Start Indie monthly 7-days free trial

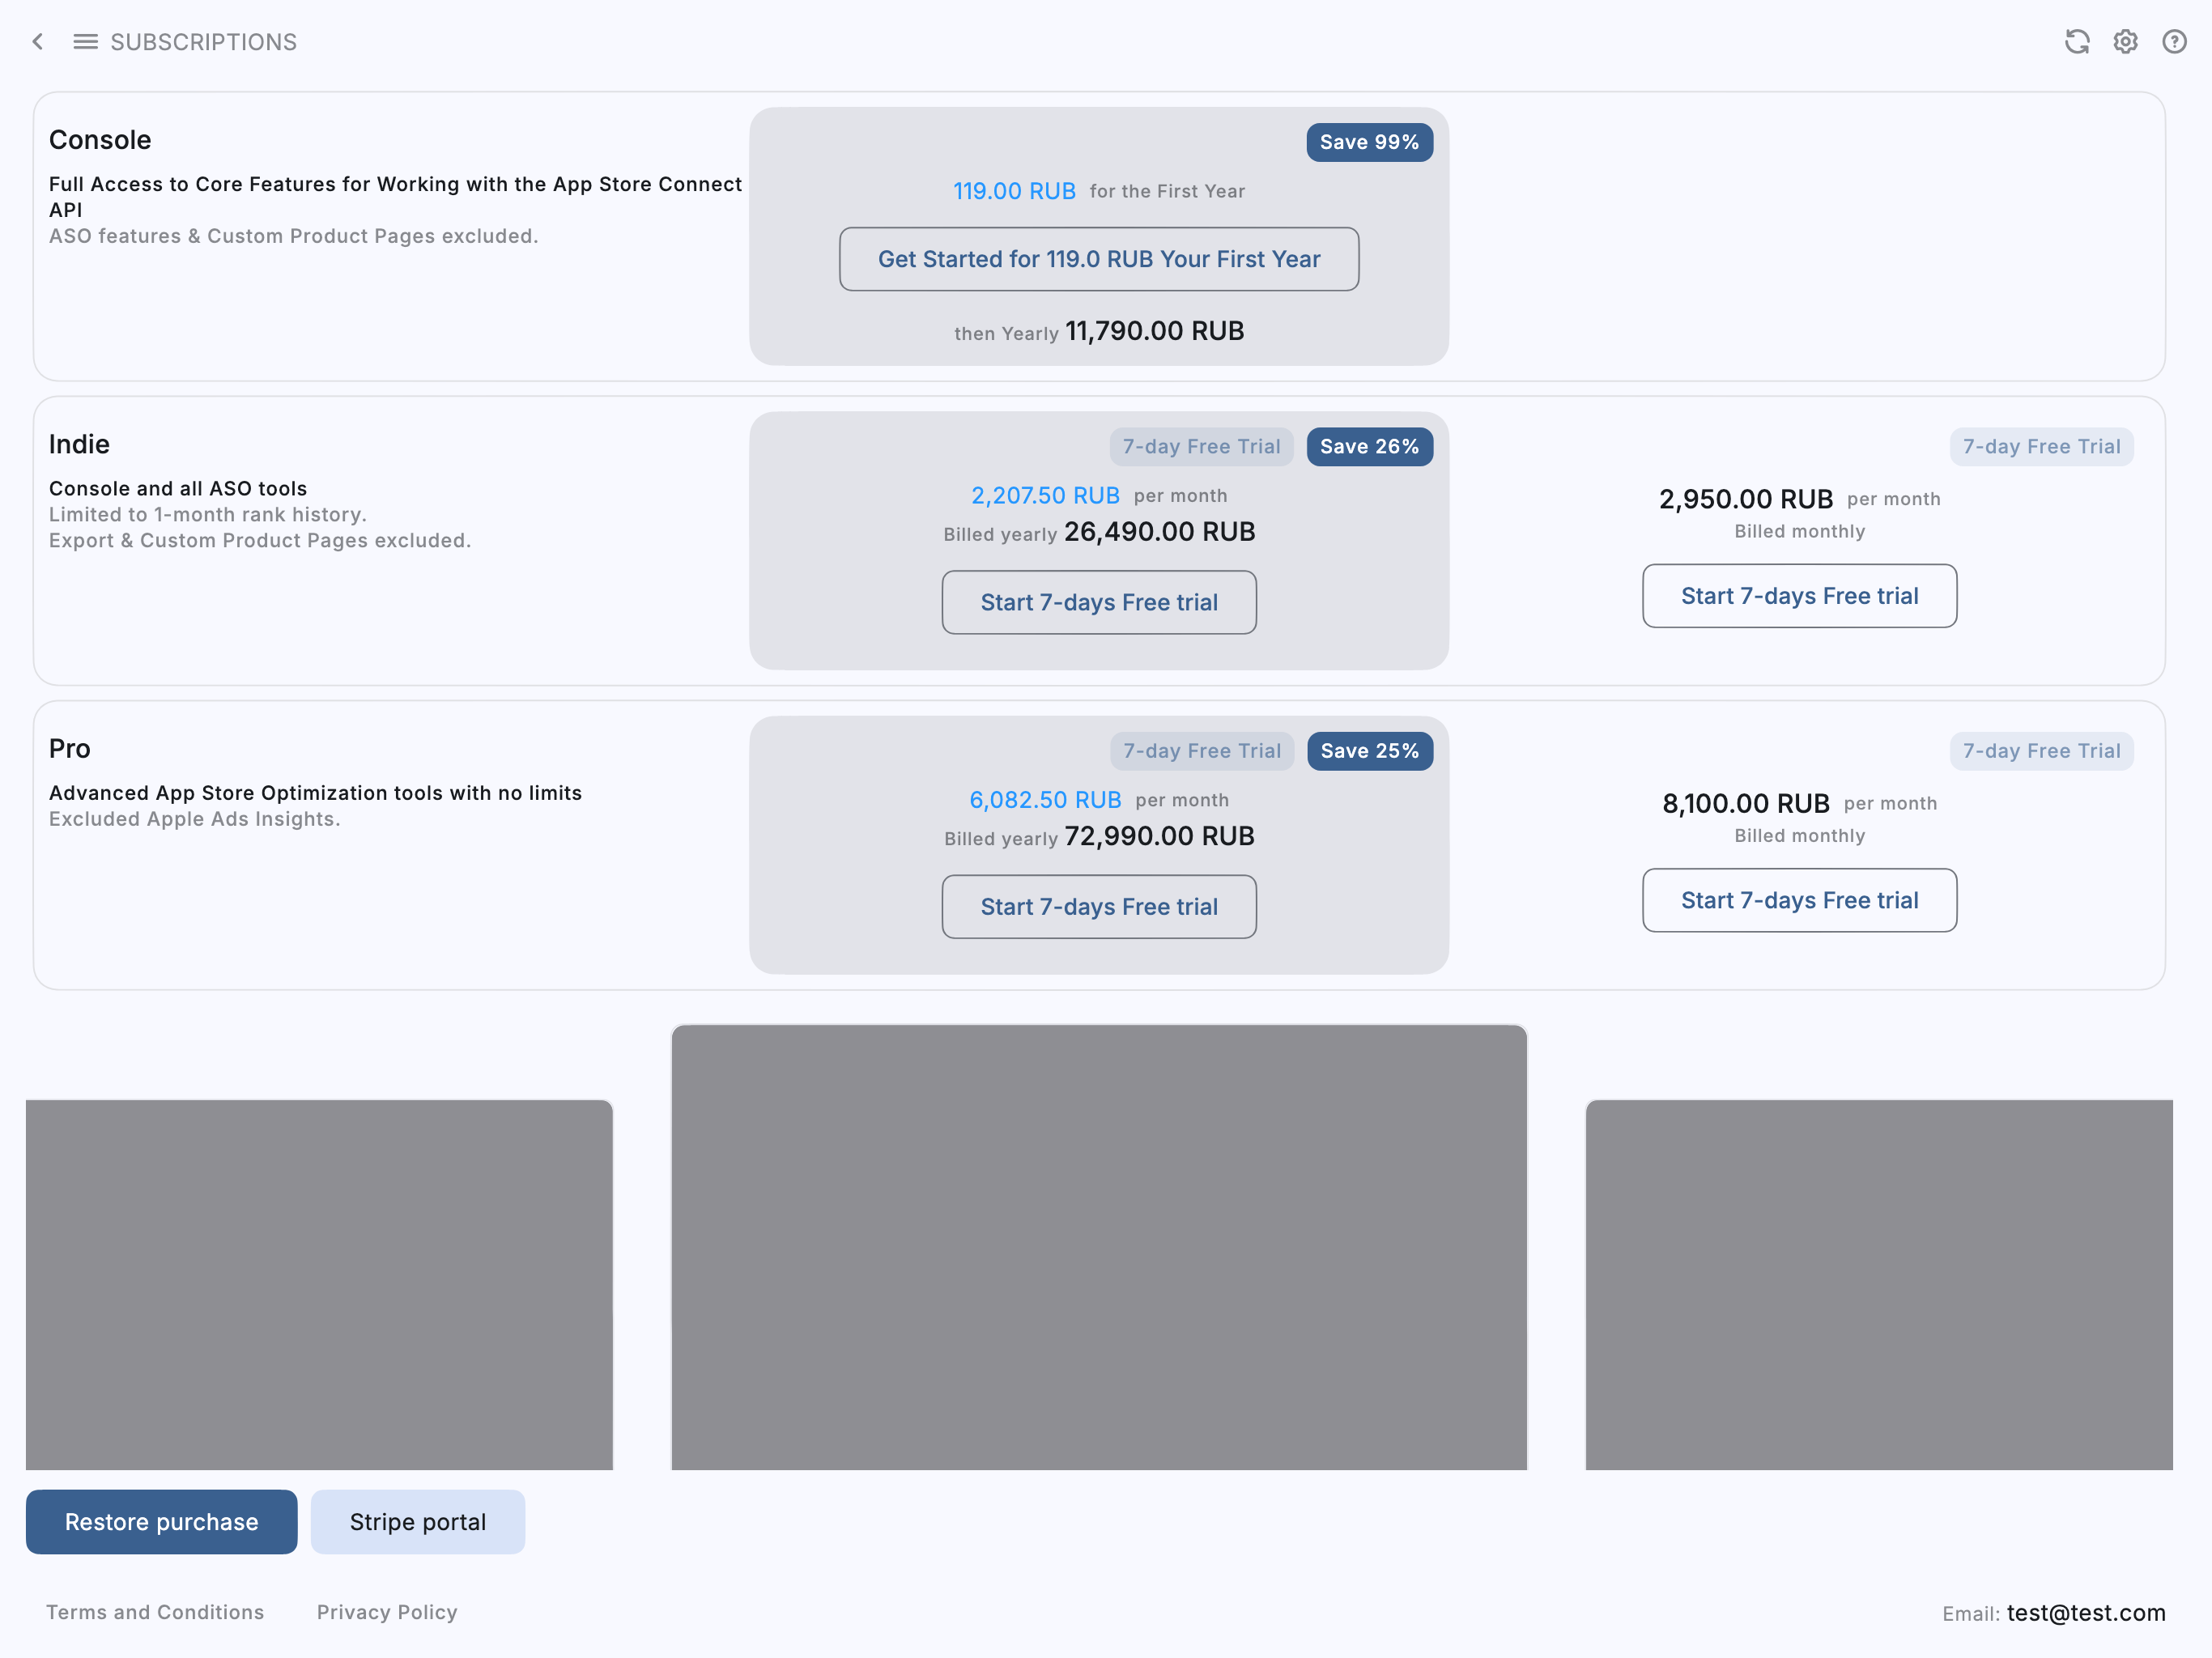pos(1798,596)
